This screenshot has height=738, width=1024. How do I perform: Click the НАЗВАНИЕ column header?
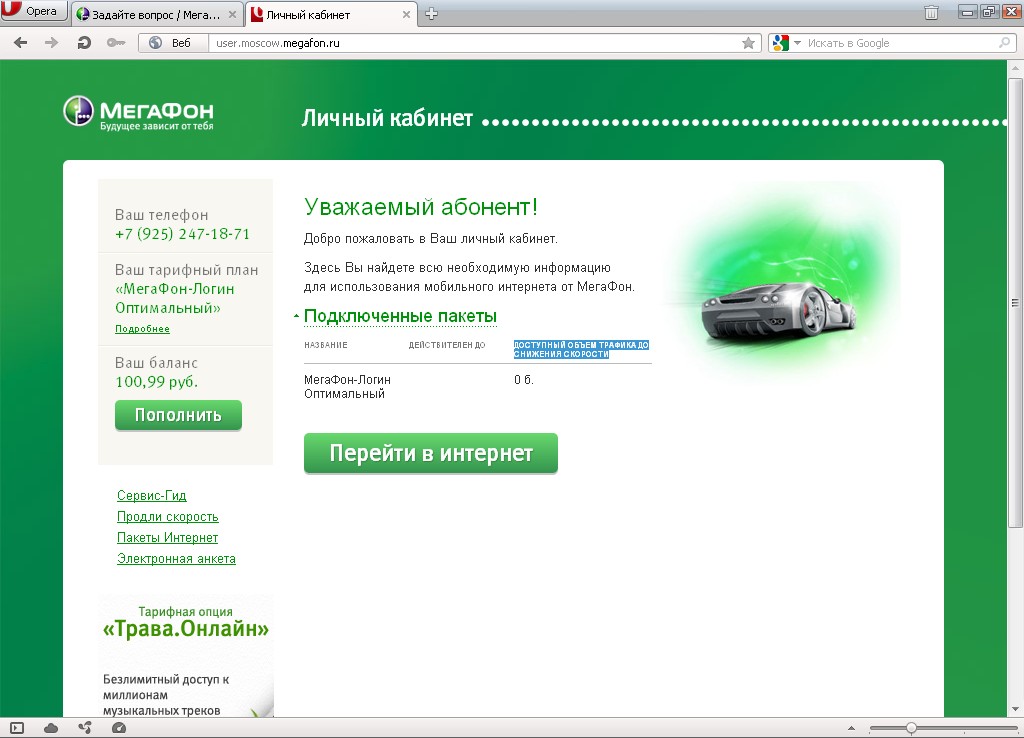coord(326,345)
